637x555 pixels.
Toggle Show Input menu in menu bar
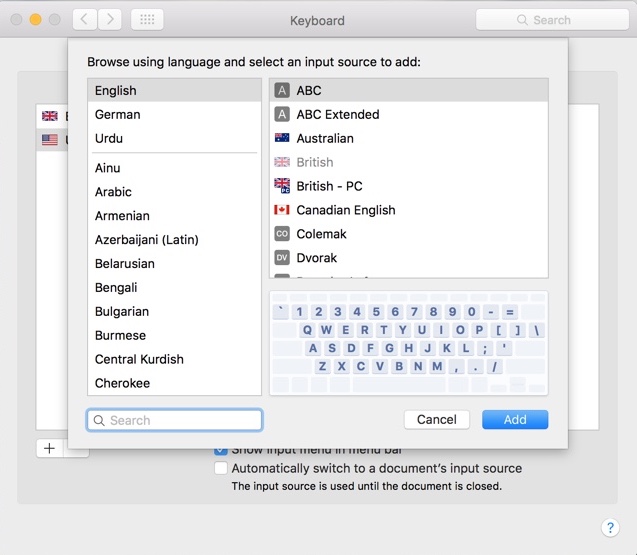tap(221, 451)
